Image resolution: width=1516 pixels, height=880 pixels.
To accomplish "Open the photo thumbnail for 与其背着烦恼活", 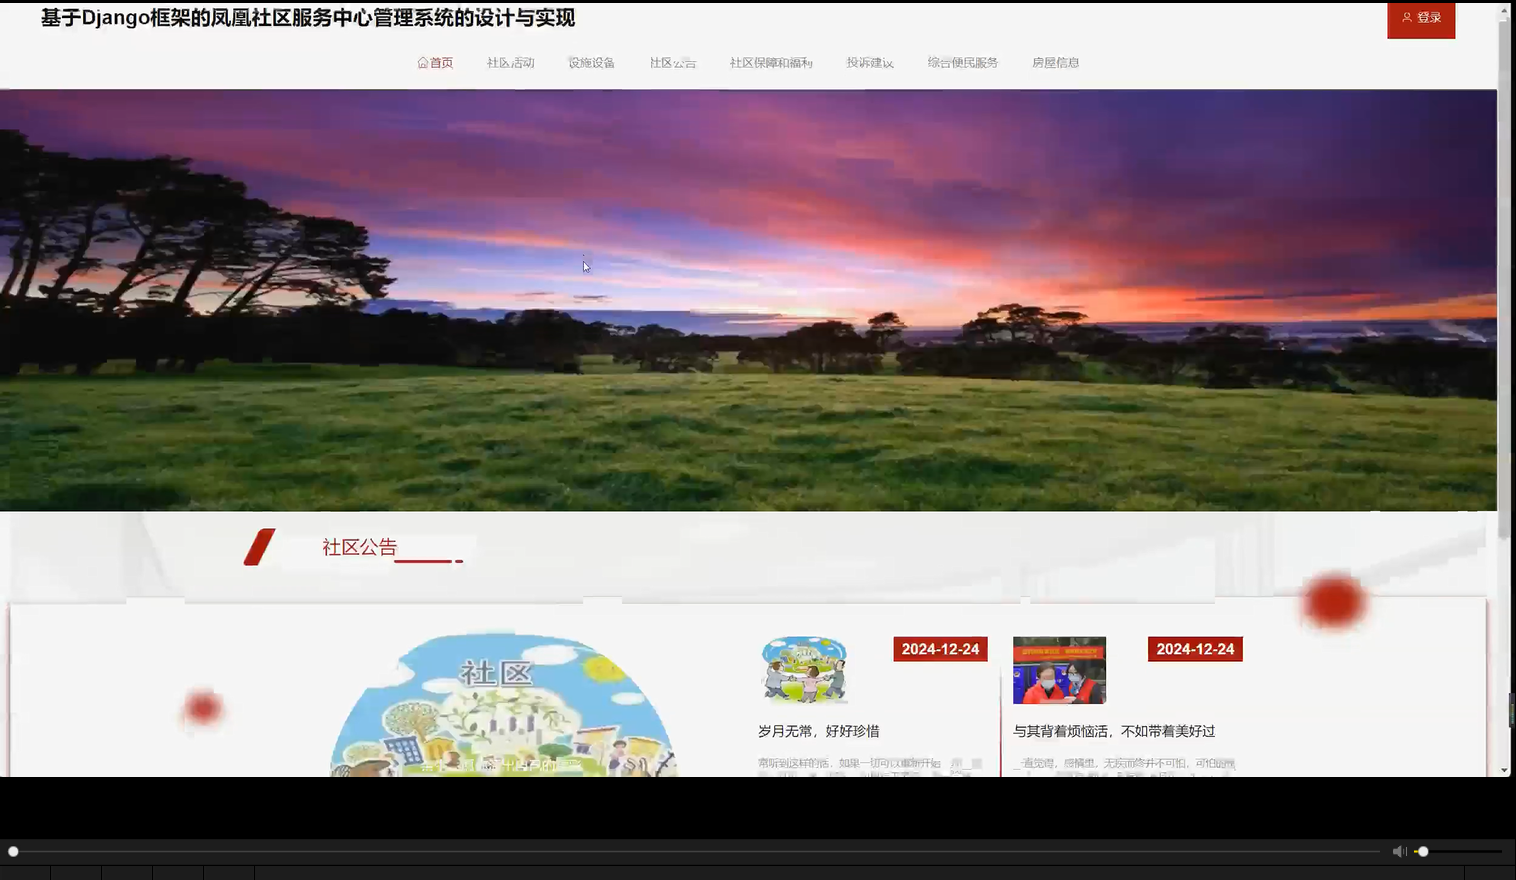I will (1059, 670).
